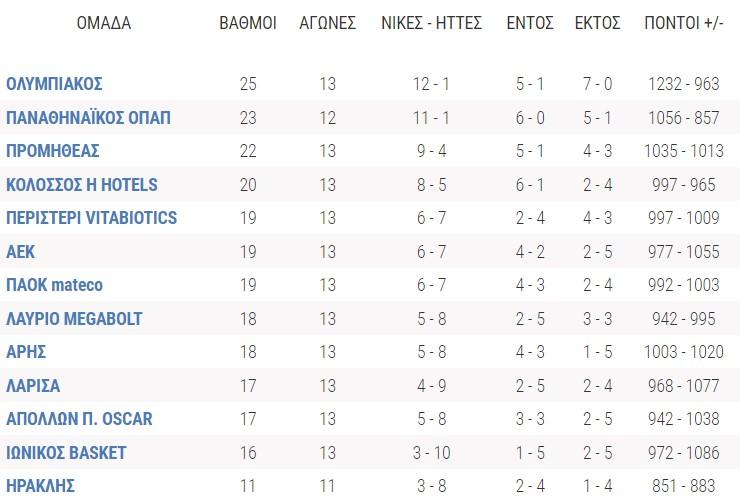Image resolution: width=740 pixels, height=500 pixels.
Task: Sort by the ΒΑΘΜΟΙ column header
Action: [x=248, y=23]
